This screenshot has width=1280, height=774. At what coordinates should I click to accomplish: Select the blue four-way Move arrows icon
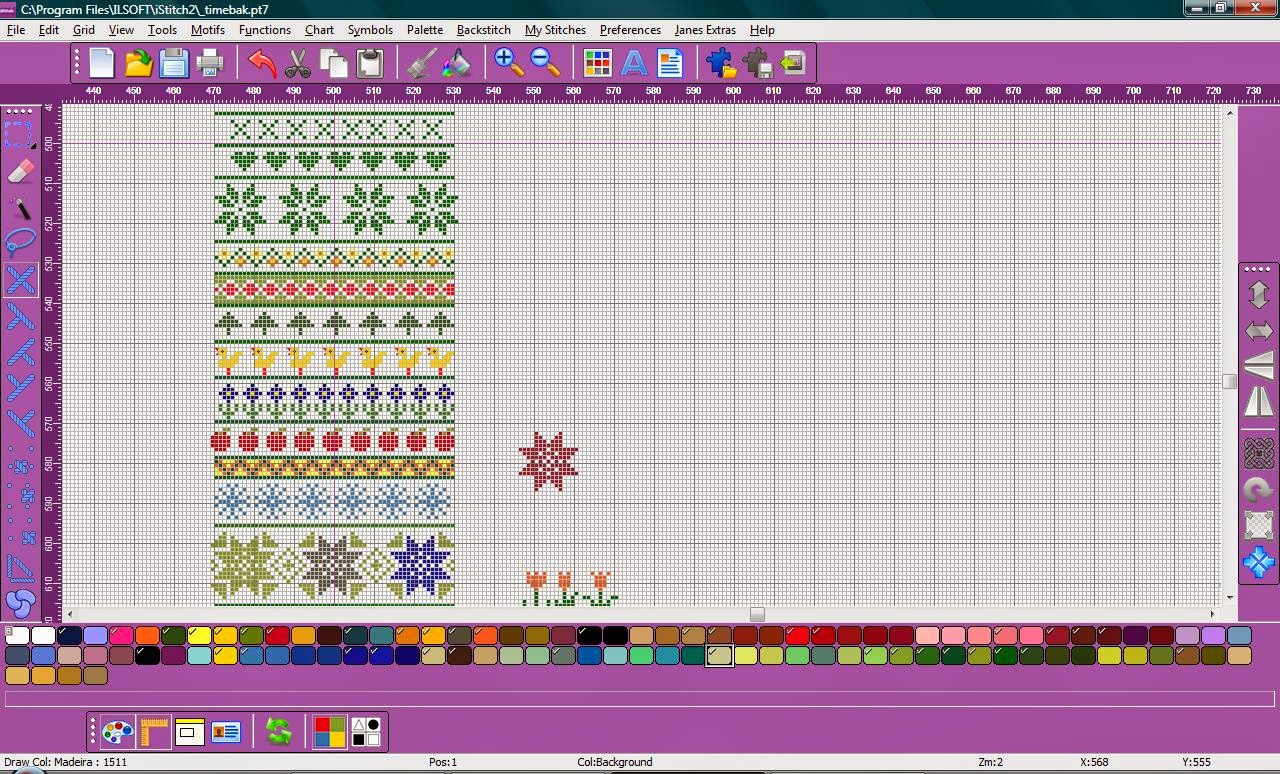1258,562
